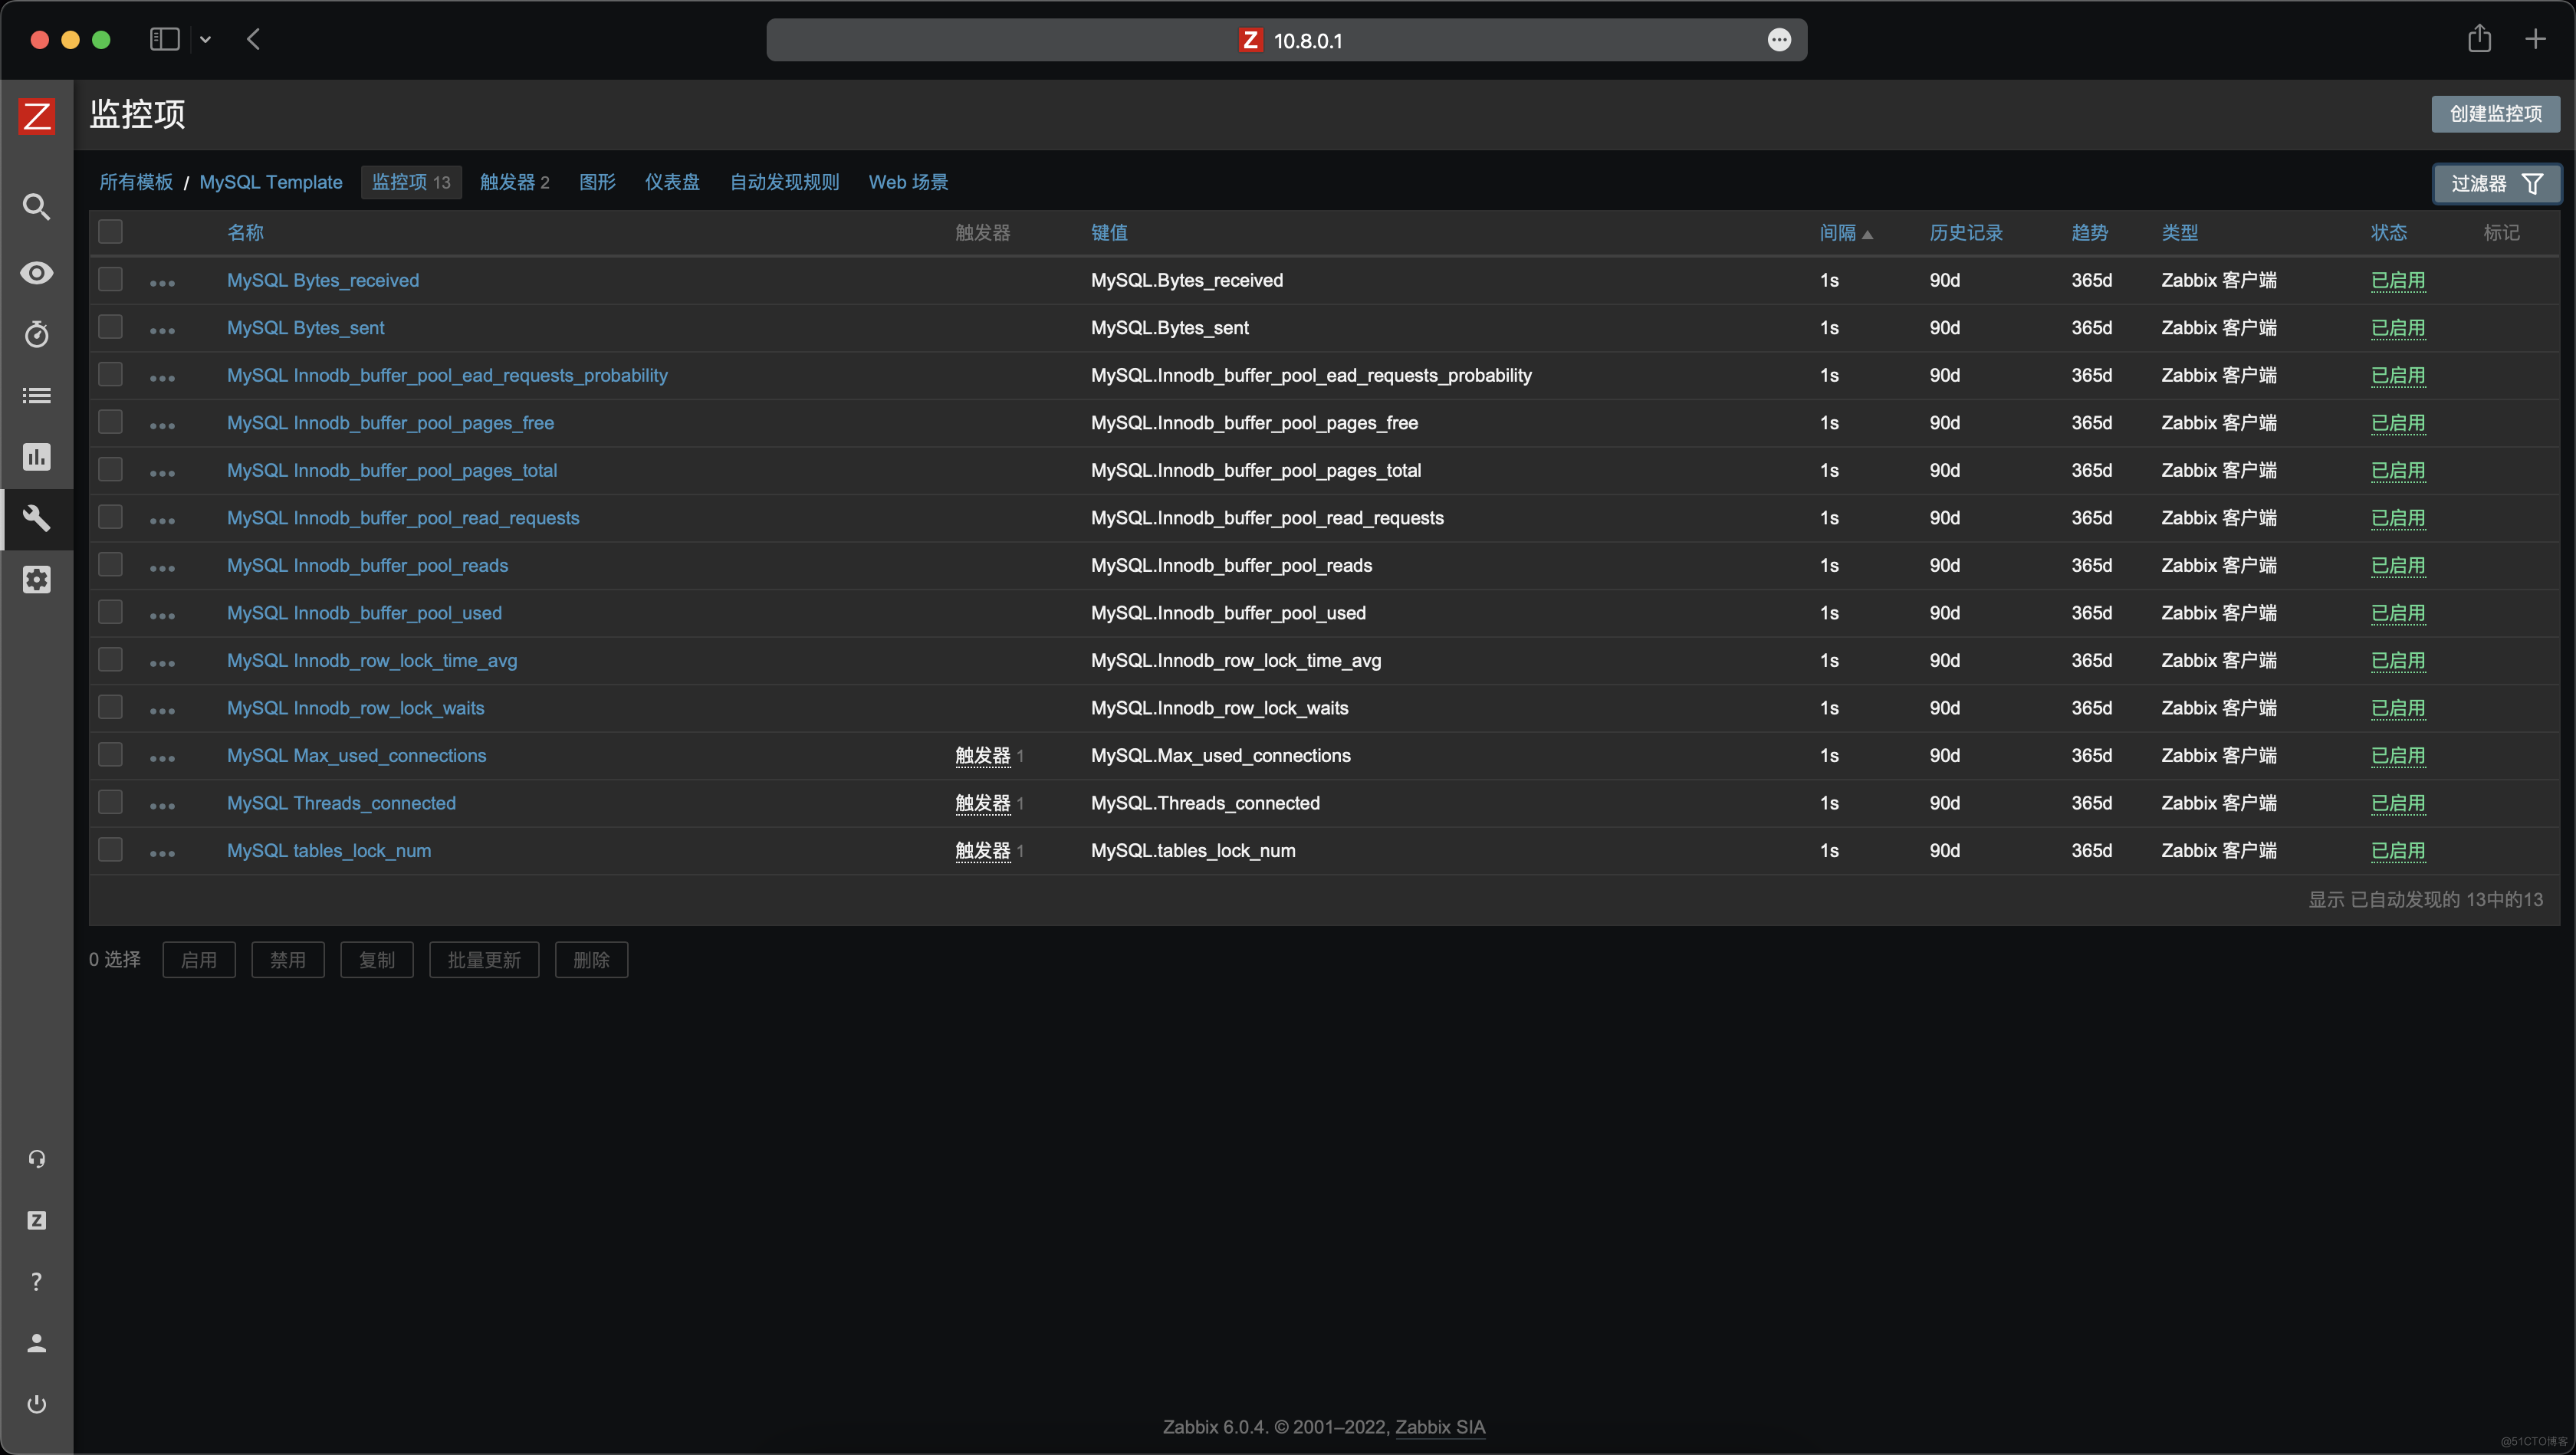2576x1455 pixels.
Task: Sort by 趋势 column header
Action: (2089, 233)
